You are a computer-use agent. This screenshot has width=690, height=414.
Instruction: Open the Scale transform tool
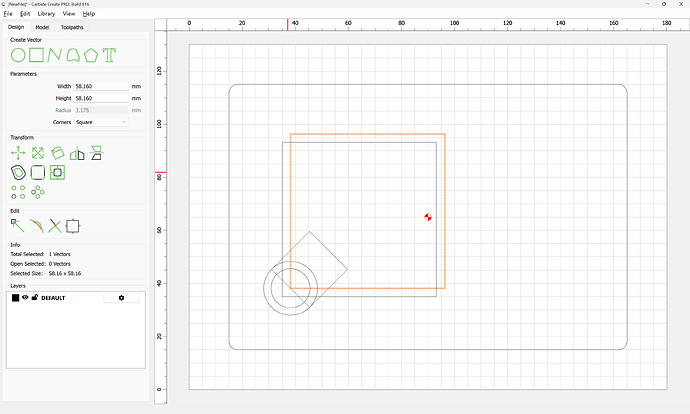[38, 153]
